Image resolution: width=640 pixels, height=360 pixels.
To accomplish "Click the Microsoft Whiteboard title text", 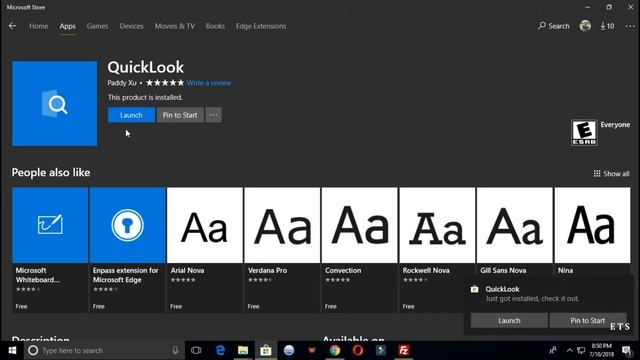I will point(37,275).
